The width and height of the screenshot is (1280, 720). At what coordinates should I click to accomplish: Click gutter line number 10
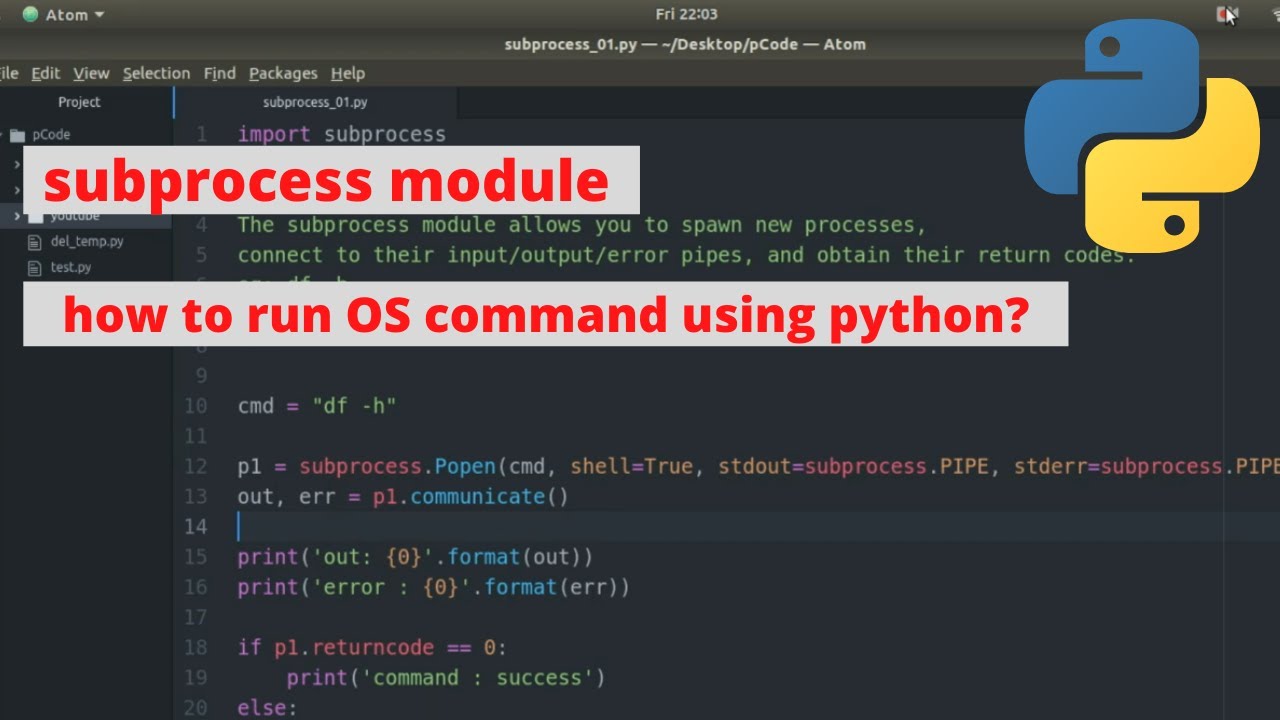pos(196,406)
